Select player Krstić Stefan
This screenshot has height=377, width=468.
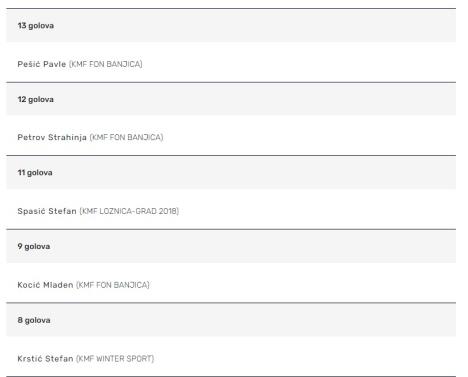tap(45, 359)
